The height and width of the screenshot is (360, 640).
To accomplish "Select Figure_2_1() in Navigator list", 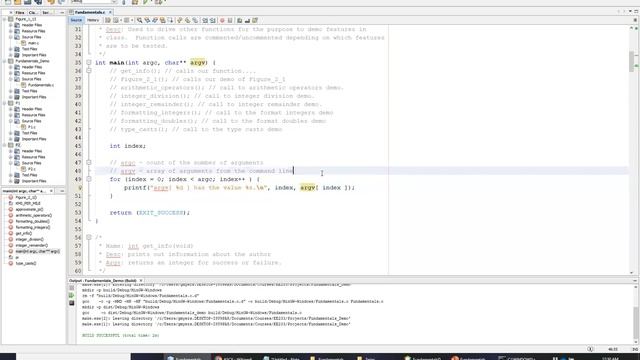I will tap(26, 197).
